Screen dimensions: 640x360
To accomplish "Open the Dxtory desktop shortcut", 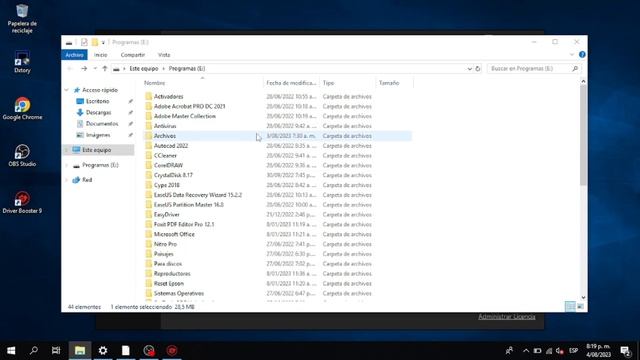I will (x=22, y=62).
